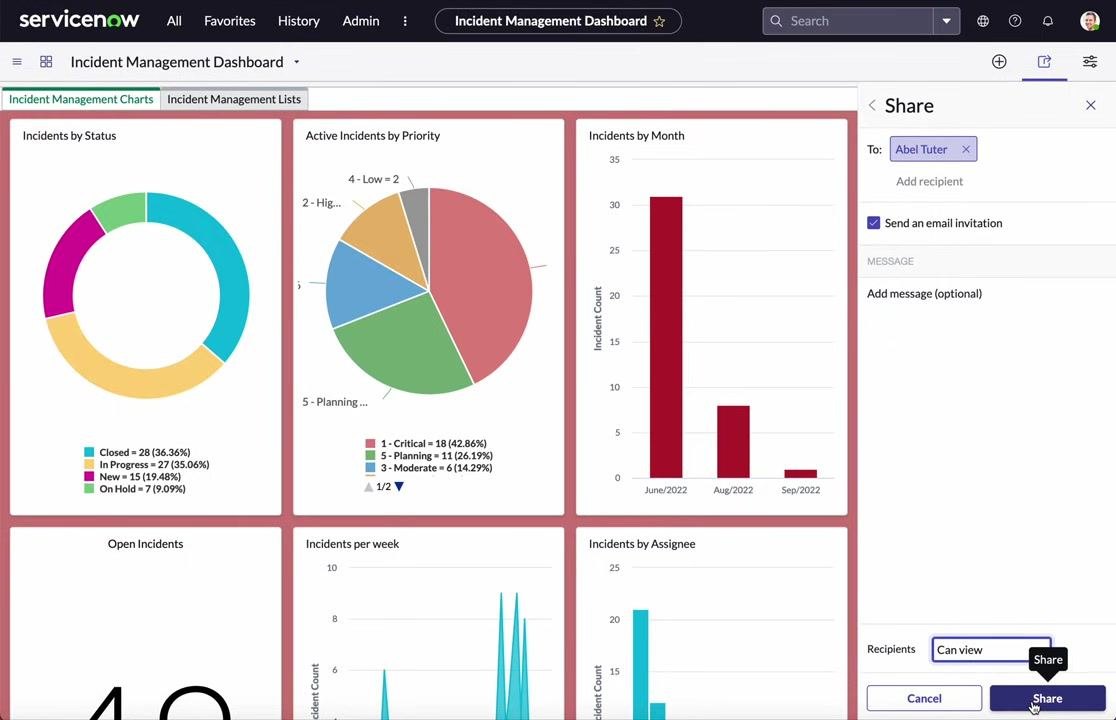Viewport: 1116px width, 720px height.
Task: Click Incidents by Assignee widget title
Action: (x=642, y=544)
